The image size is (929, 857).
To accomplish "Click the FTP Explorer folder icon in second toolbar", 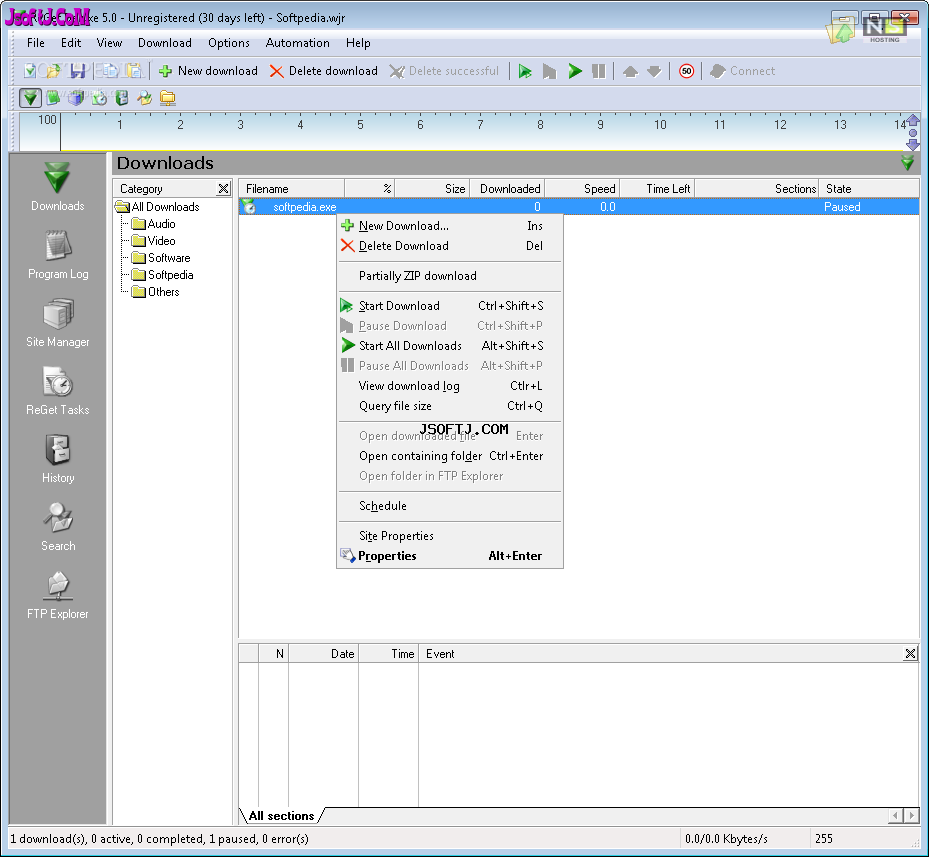I will (168, 98).
